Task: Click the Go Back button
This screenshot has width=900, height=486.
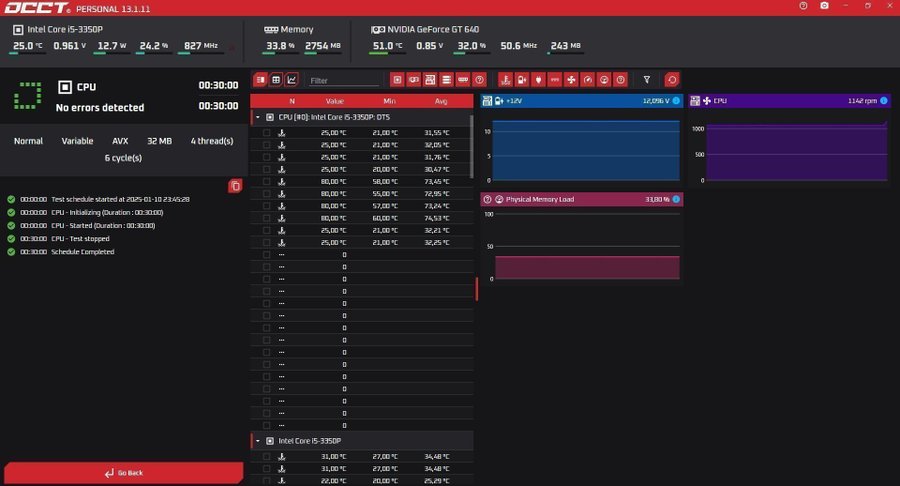Action: point(123,473)
